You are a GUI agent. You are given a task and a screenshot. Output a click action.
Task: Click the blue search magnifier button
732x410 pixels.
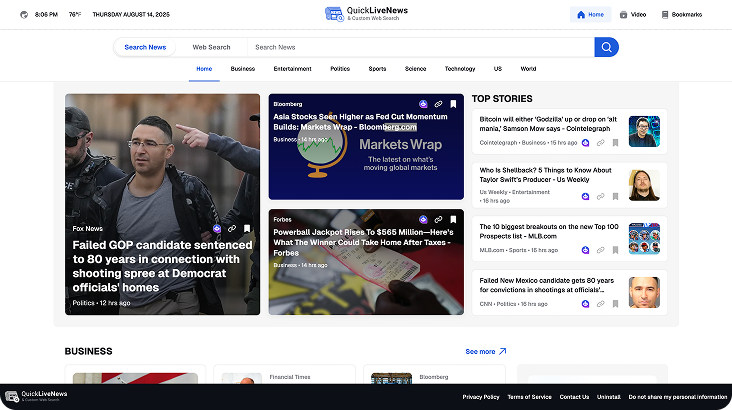tap(606, 47)
